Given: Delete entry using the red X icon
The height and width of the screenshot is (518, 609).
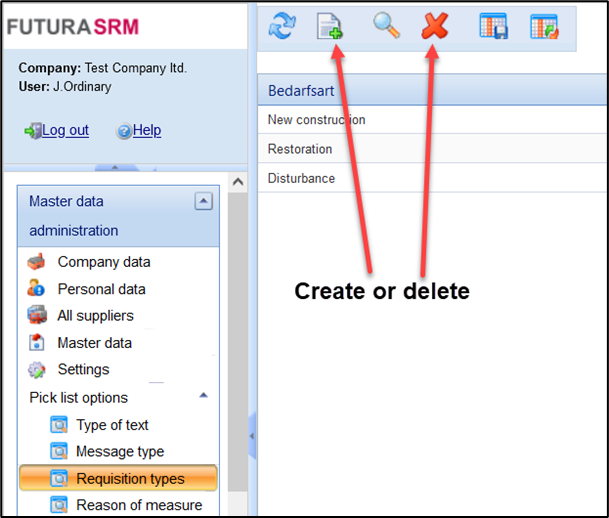Looking at the screenshot, I should point(435,27).
